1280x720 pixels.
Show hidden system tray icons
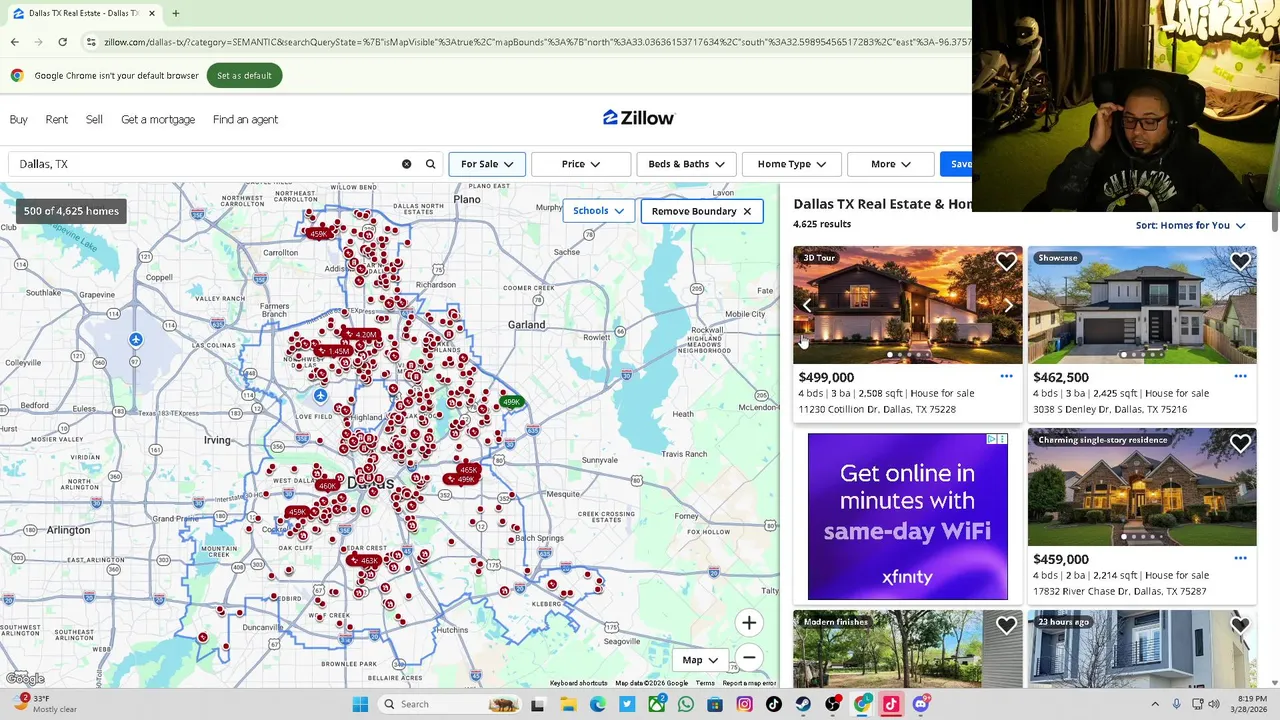1155,704
